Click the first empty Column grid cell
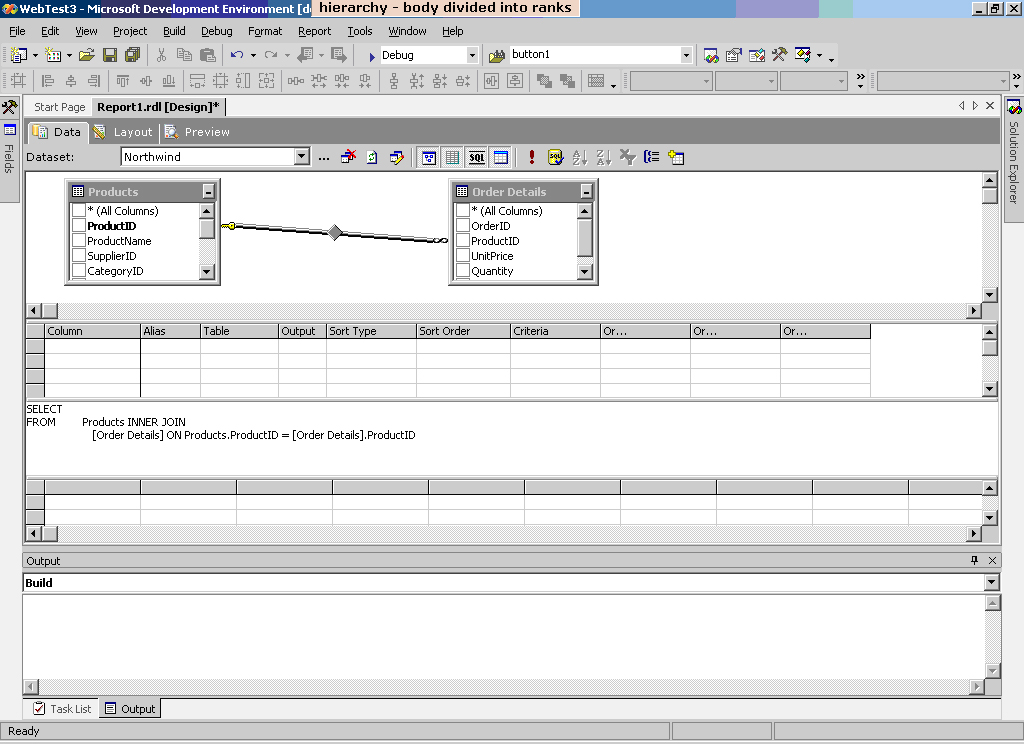Viewport: 1024px width, 744px height. pyautogui.click(x=92, y=346)
